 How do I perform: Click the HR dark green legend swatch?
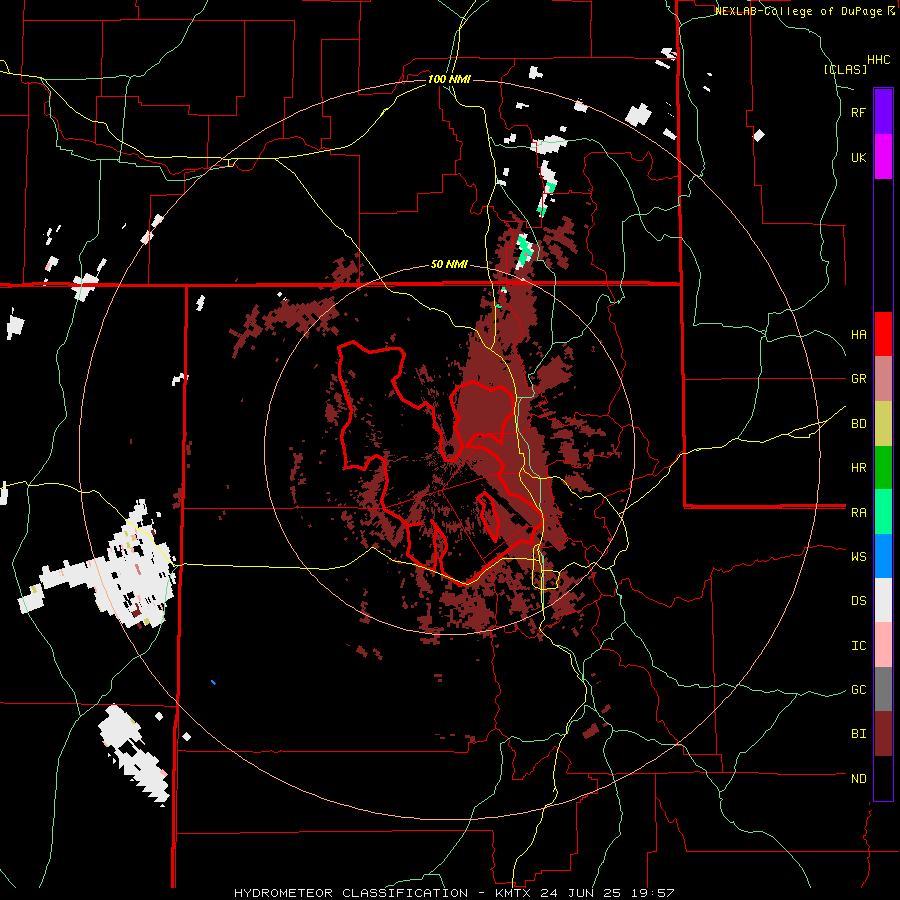pos(883,468)
